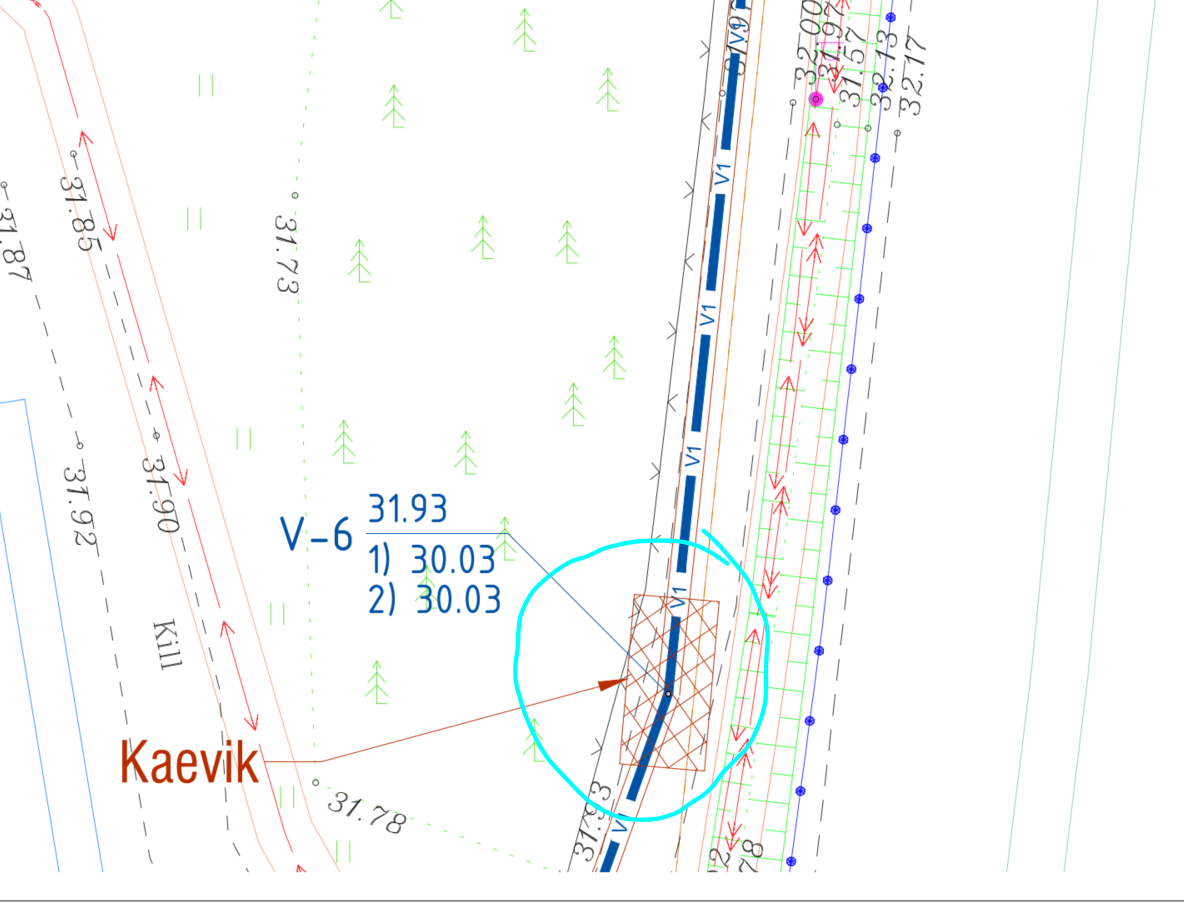Select the V-6 well label

316,536
